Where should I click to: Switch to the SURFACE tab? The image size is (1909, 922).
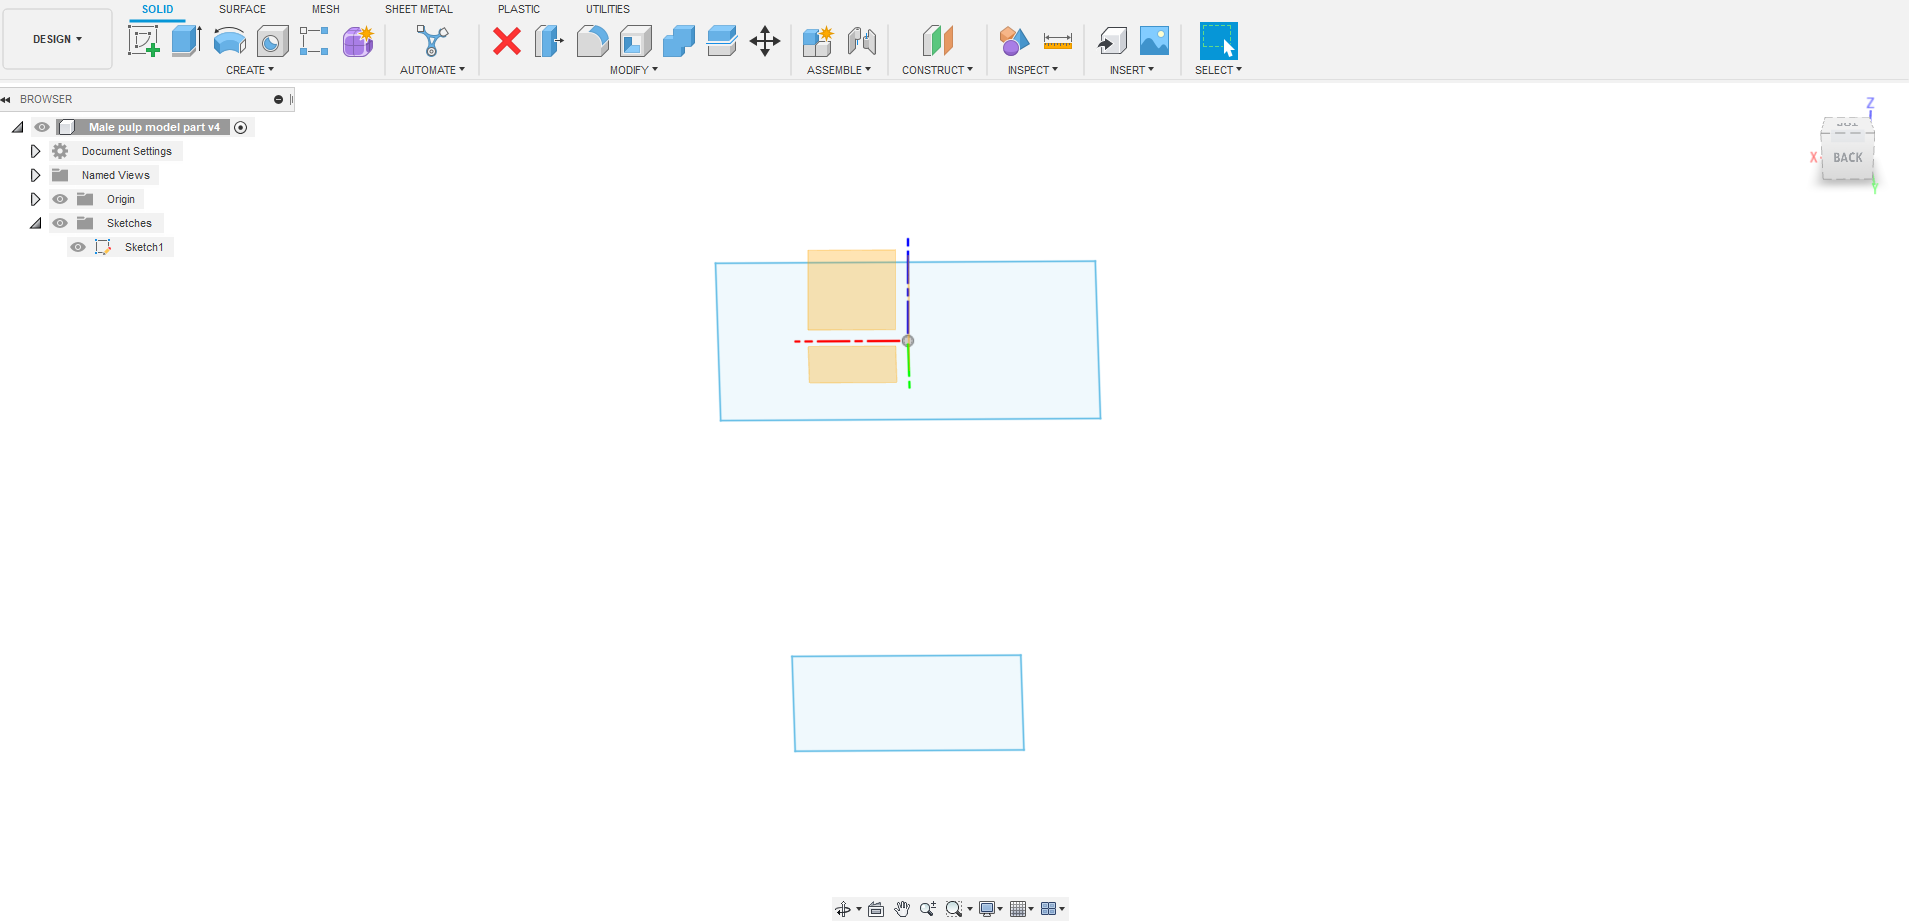coord(242,9)
